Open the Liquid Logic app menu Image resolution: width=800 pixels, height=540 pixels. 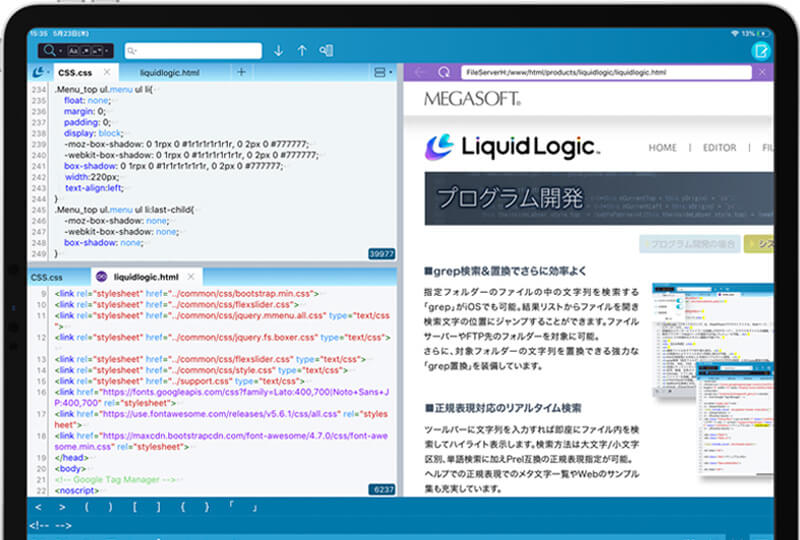(40, 73)
